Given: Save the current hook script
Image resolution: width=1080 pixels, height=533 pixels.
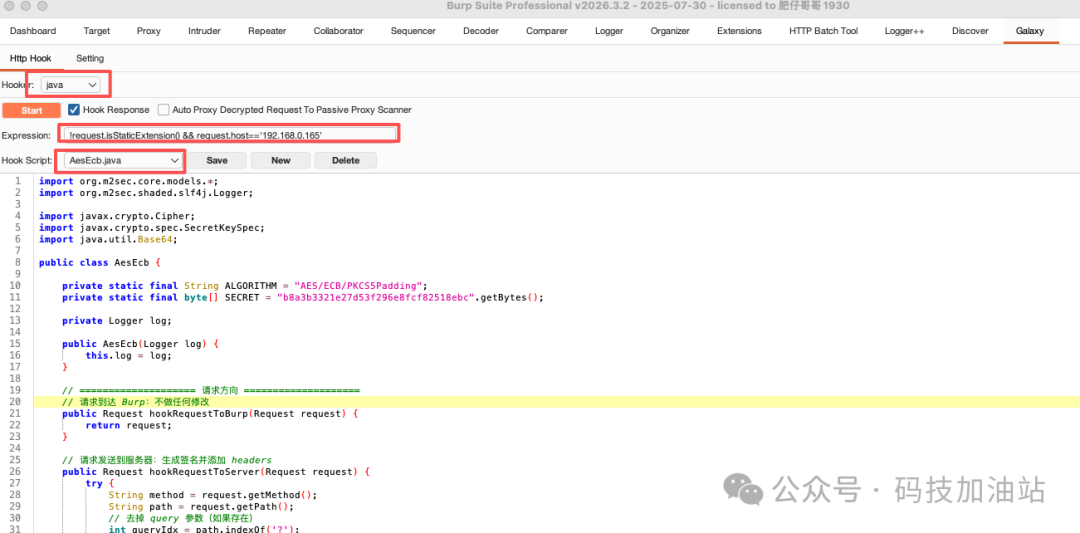Looking at the screenshot, I should tap(217, 160).
